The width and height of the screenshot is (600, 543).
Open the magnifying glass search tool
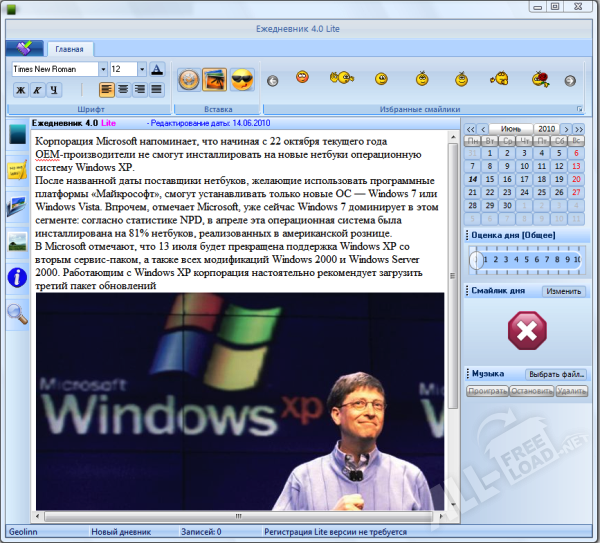pyautogui.click(x=17, y=314)
